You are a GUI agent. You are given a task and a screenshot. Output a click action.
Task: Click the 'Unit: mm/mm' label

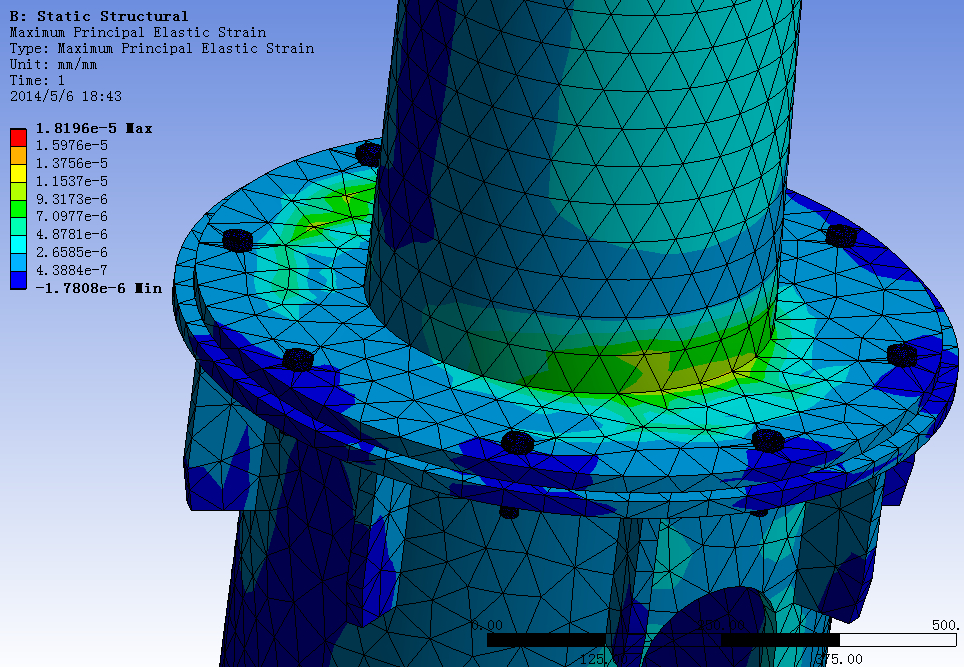click(x=53, y=65)
